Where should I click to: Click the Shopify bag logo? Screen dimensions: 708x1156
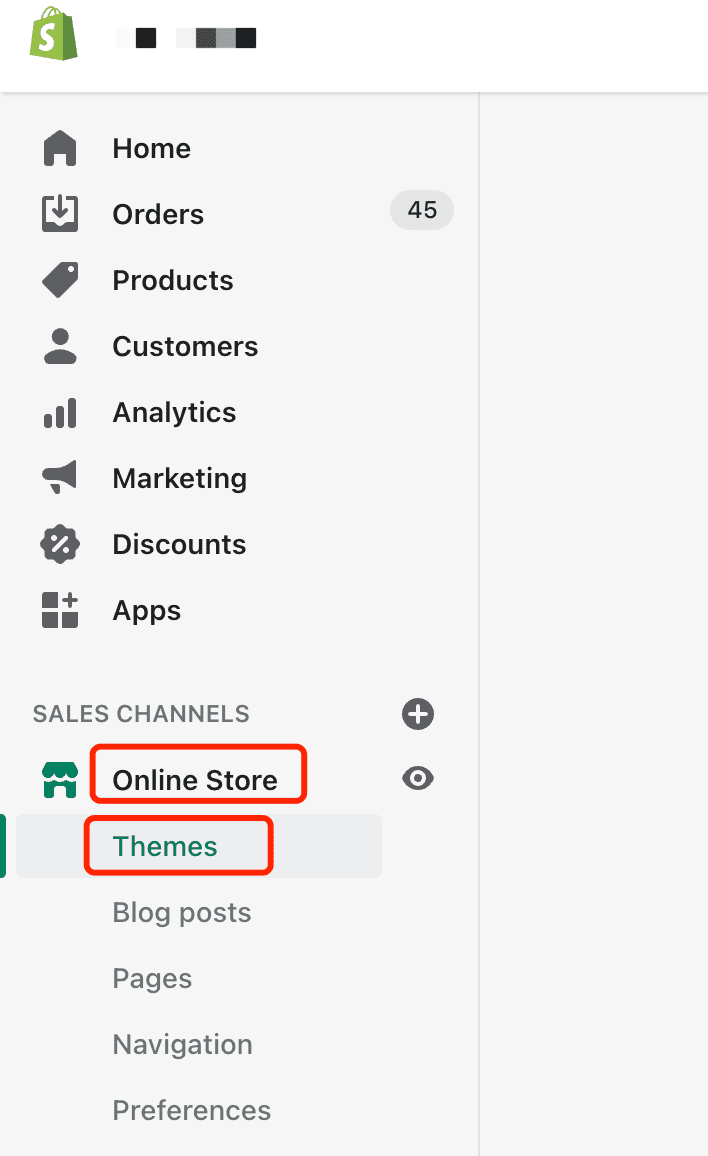[x=54, y=33]
